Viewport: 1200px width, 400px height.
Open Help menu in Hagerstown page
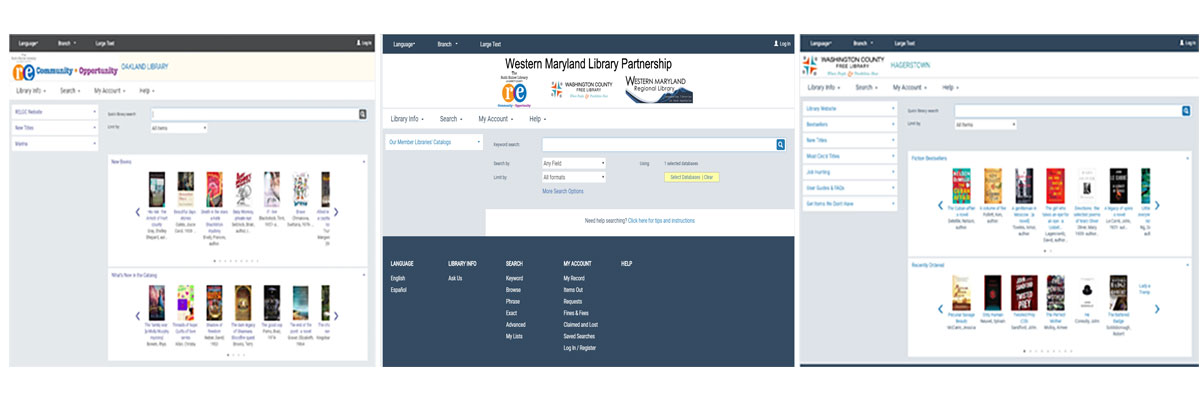tap(949, 88)
